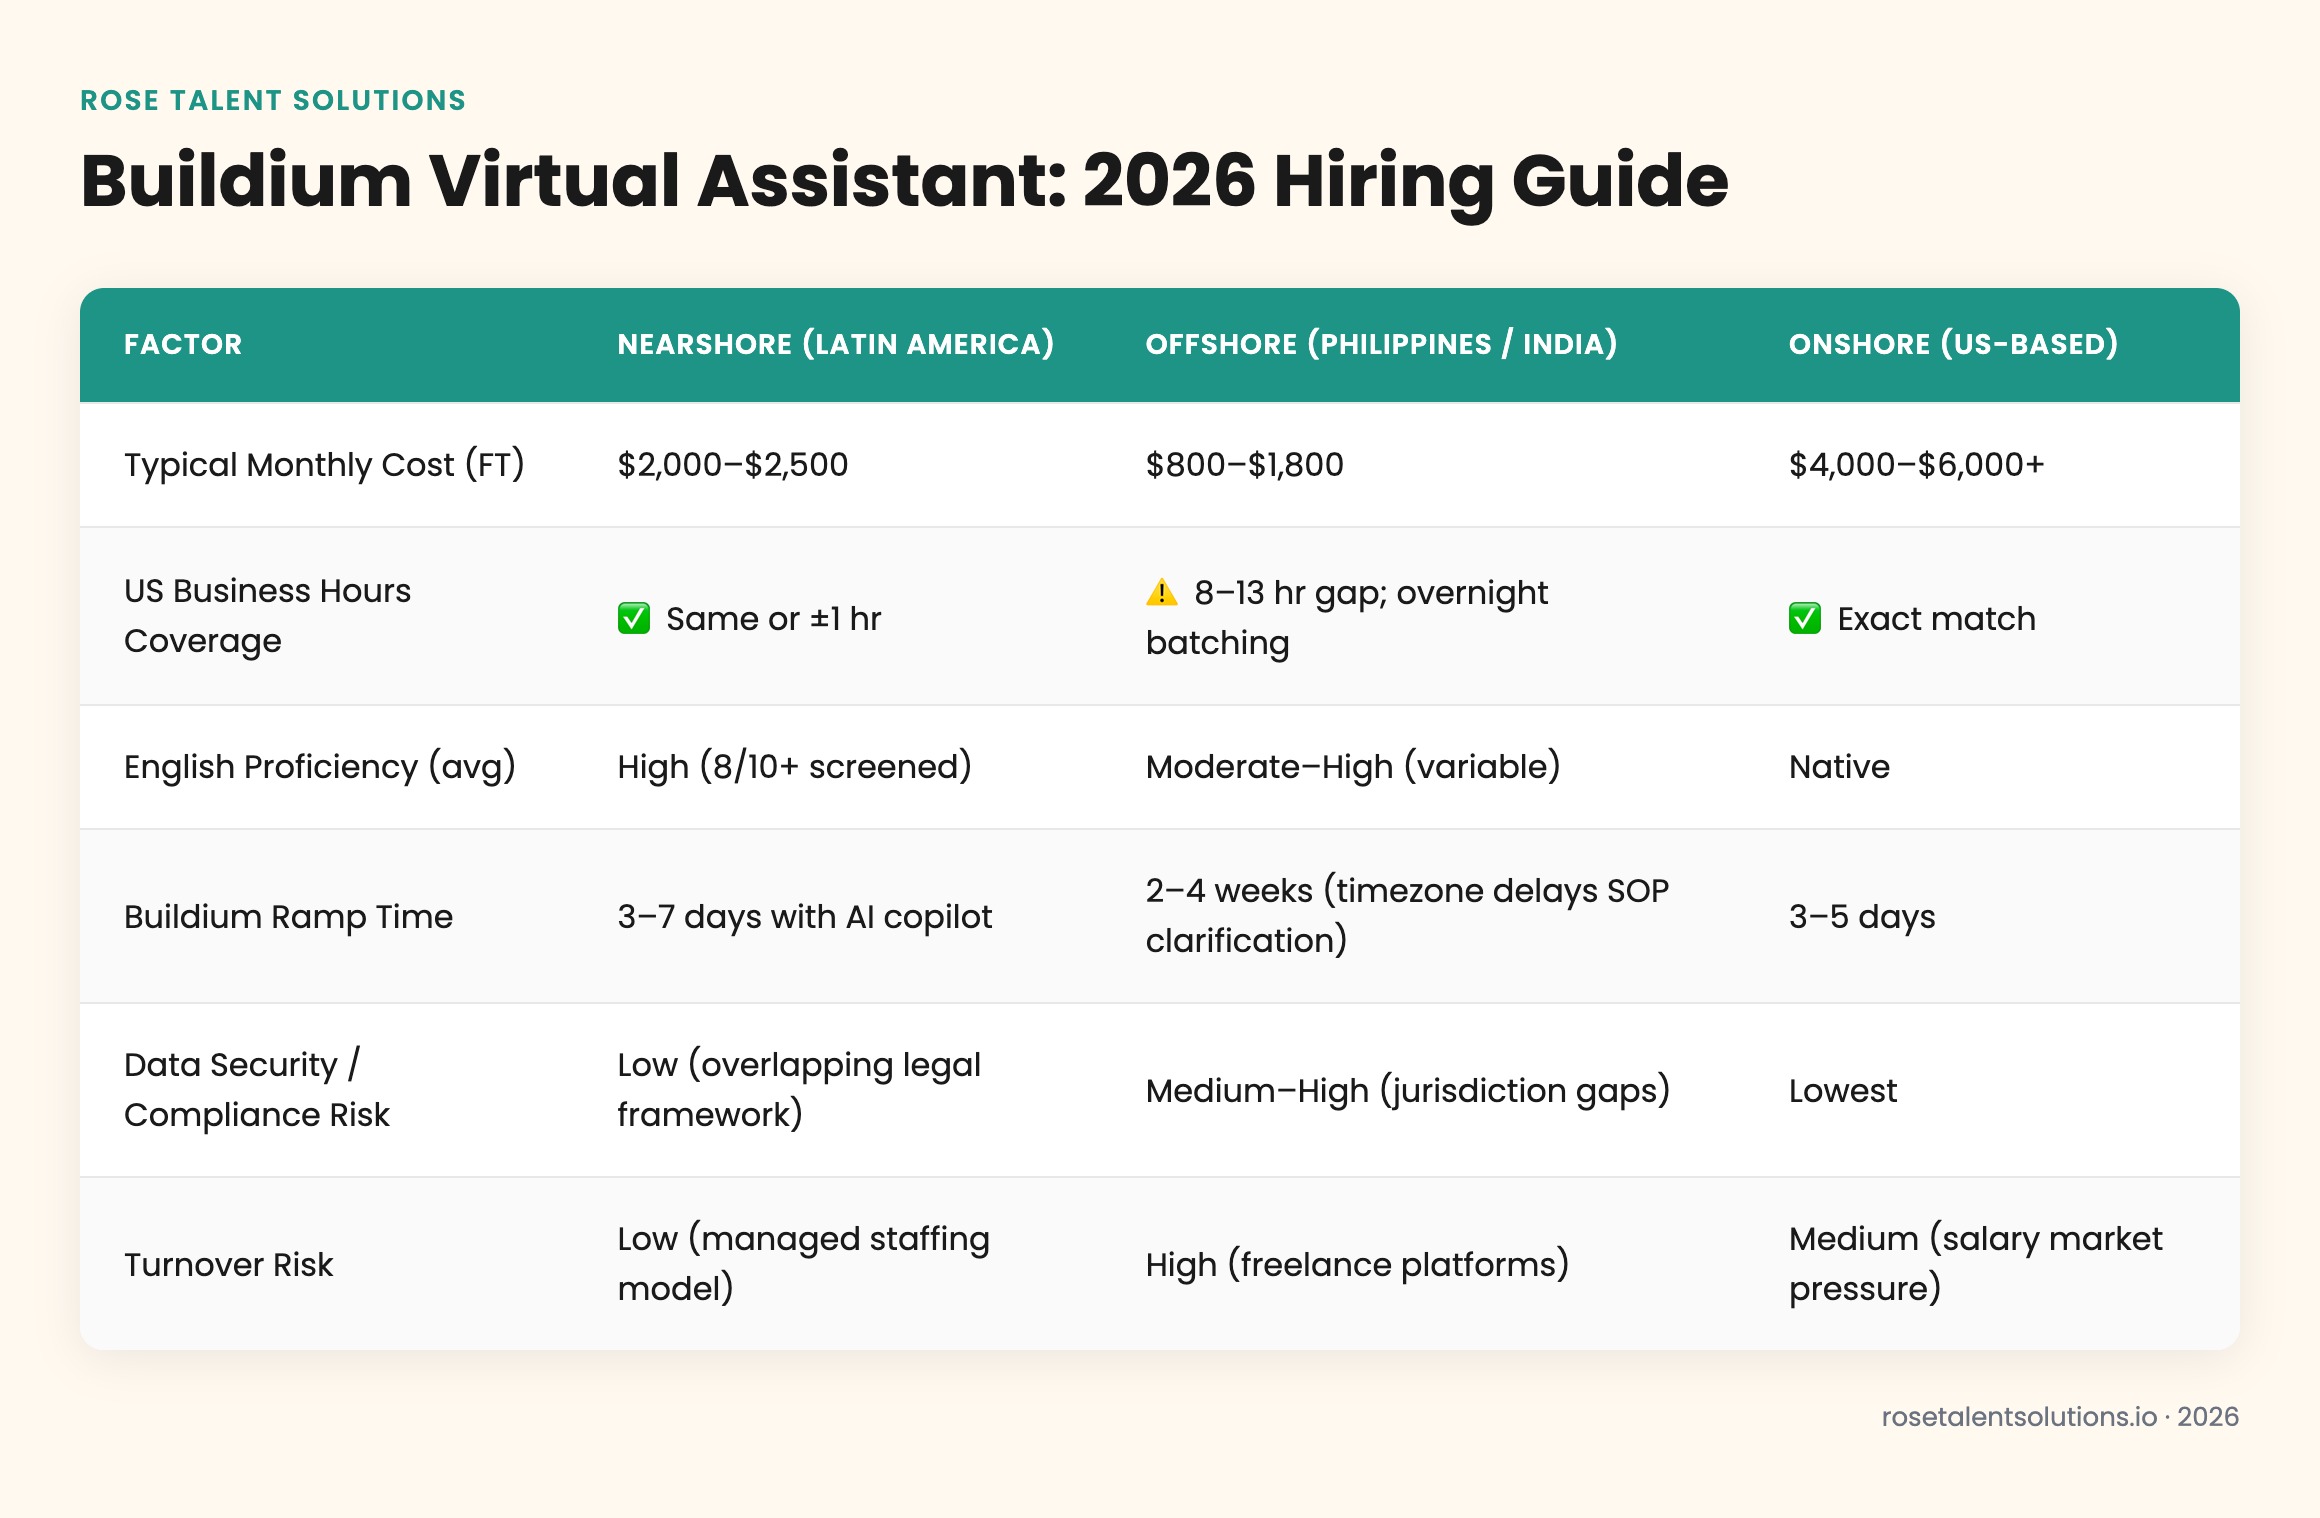This screenshot has width=2320, height=1518.
Task: Click the 'Low (managed staffing model)' cell
Action: click(804, 1264)
